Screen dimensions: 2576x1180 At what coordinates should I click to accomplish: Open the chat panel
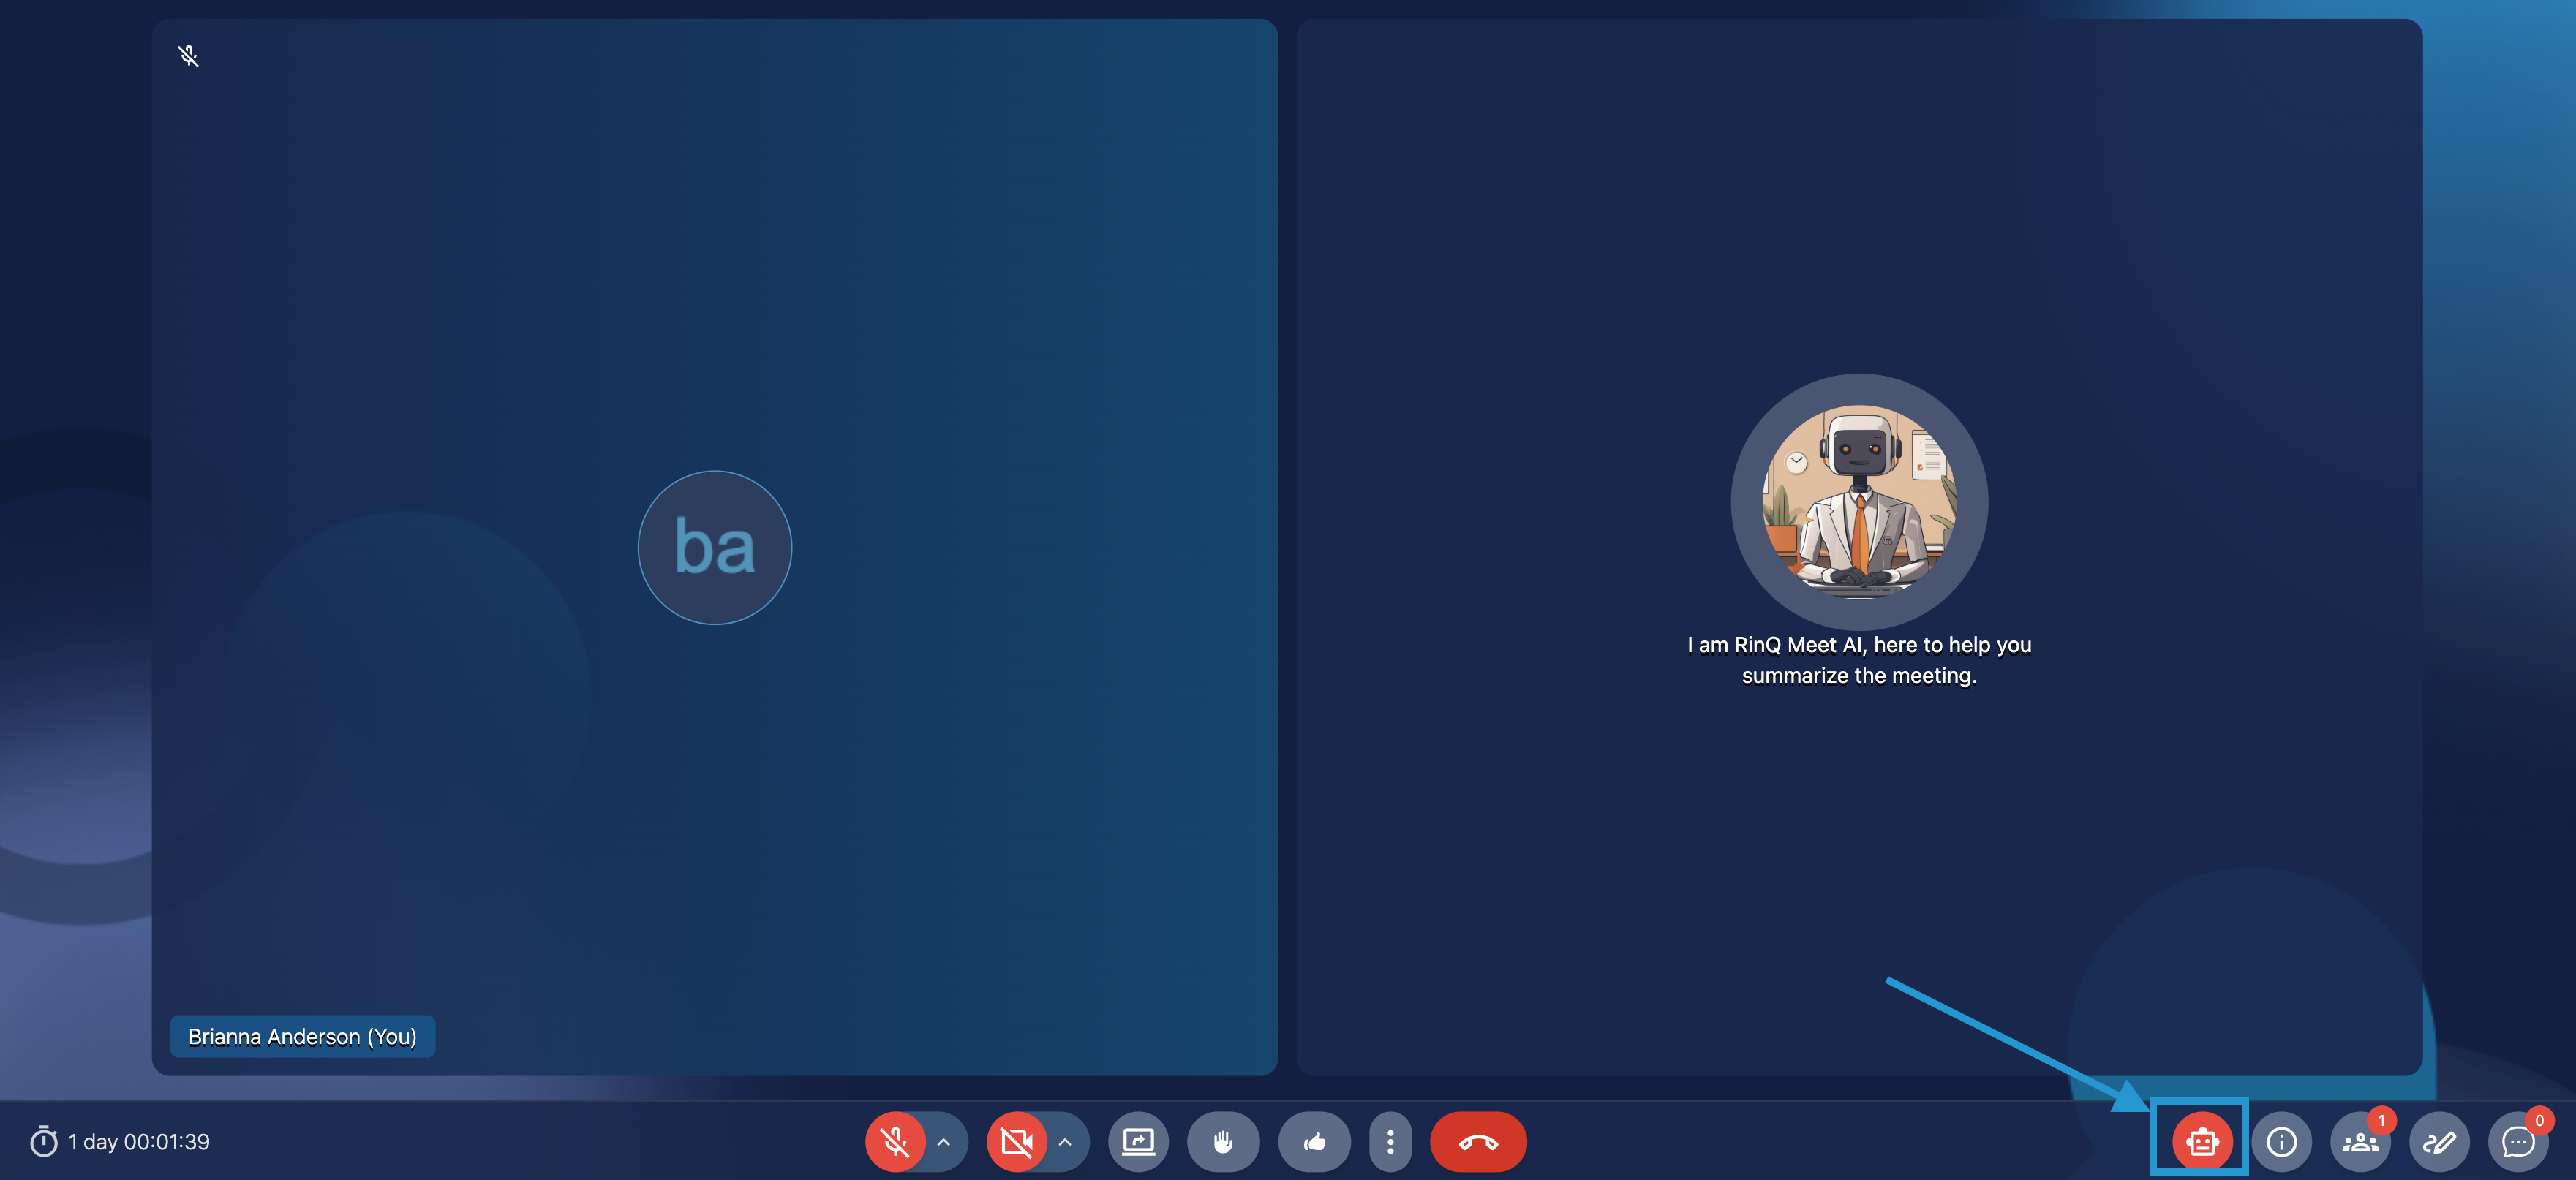(x=2519, y=1142)
